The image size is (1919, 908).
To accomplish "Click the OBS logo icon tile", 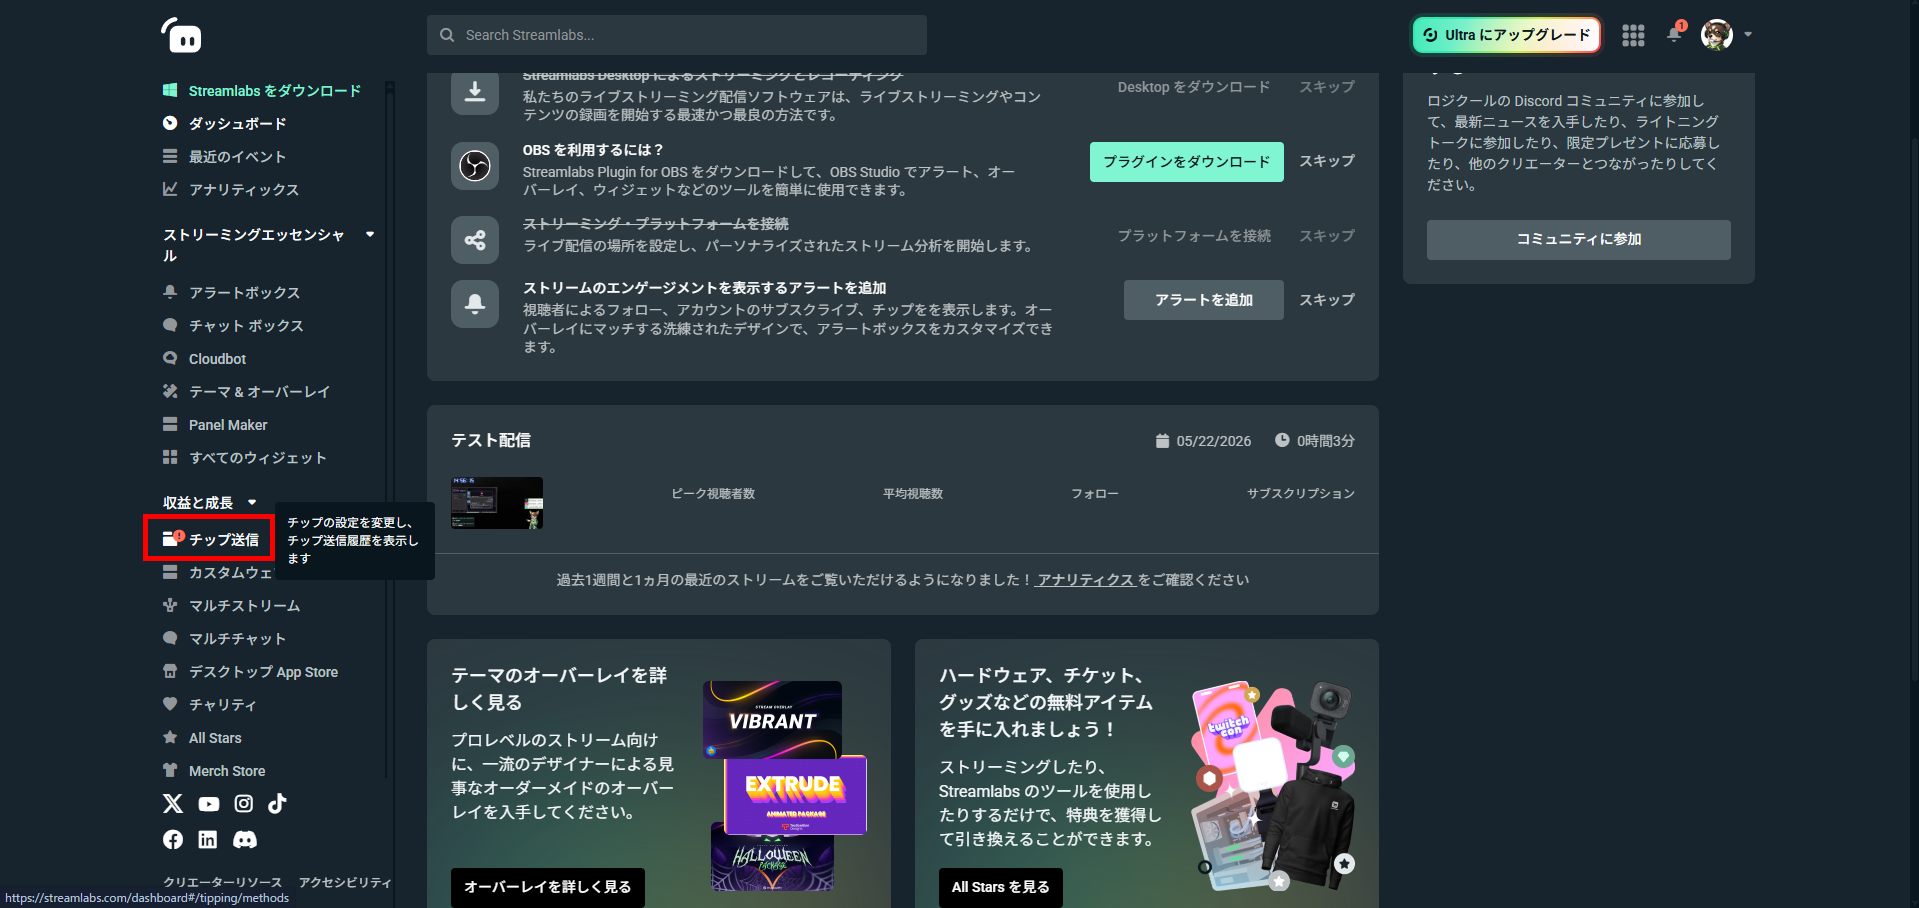I will point(475,166).
